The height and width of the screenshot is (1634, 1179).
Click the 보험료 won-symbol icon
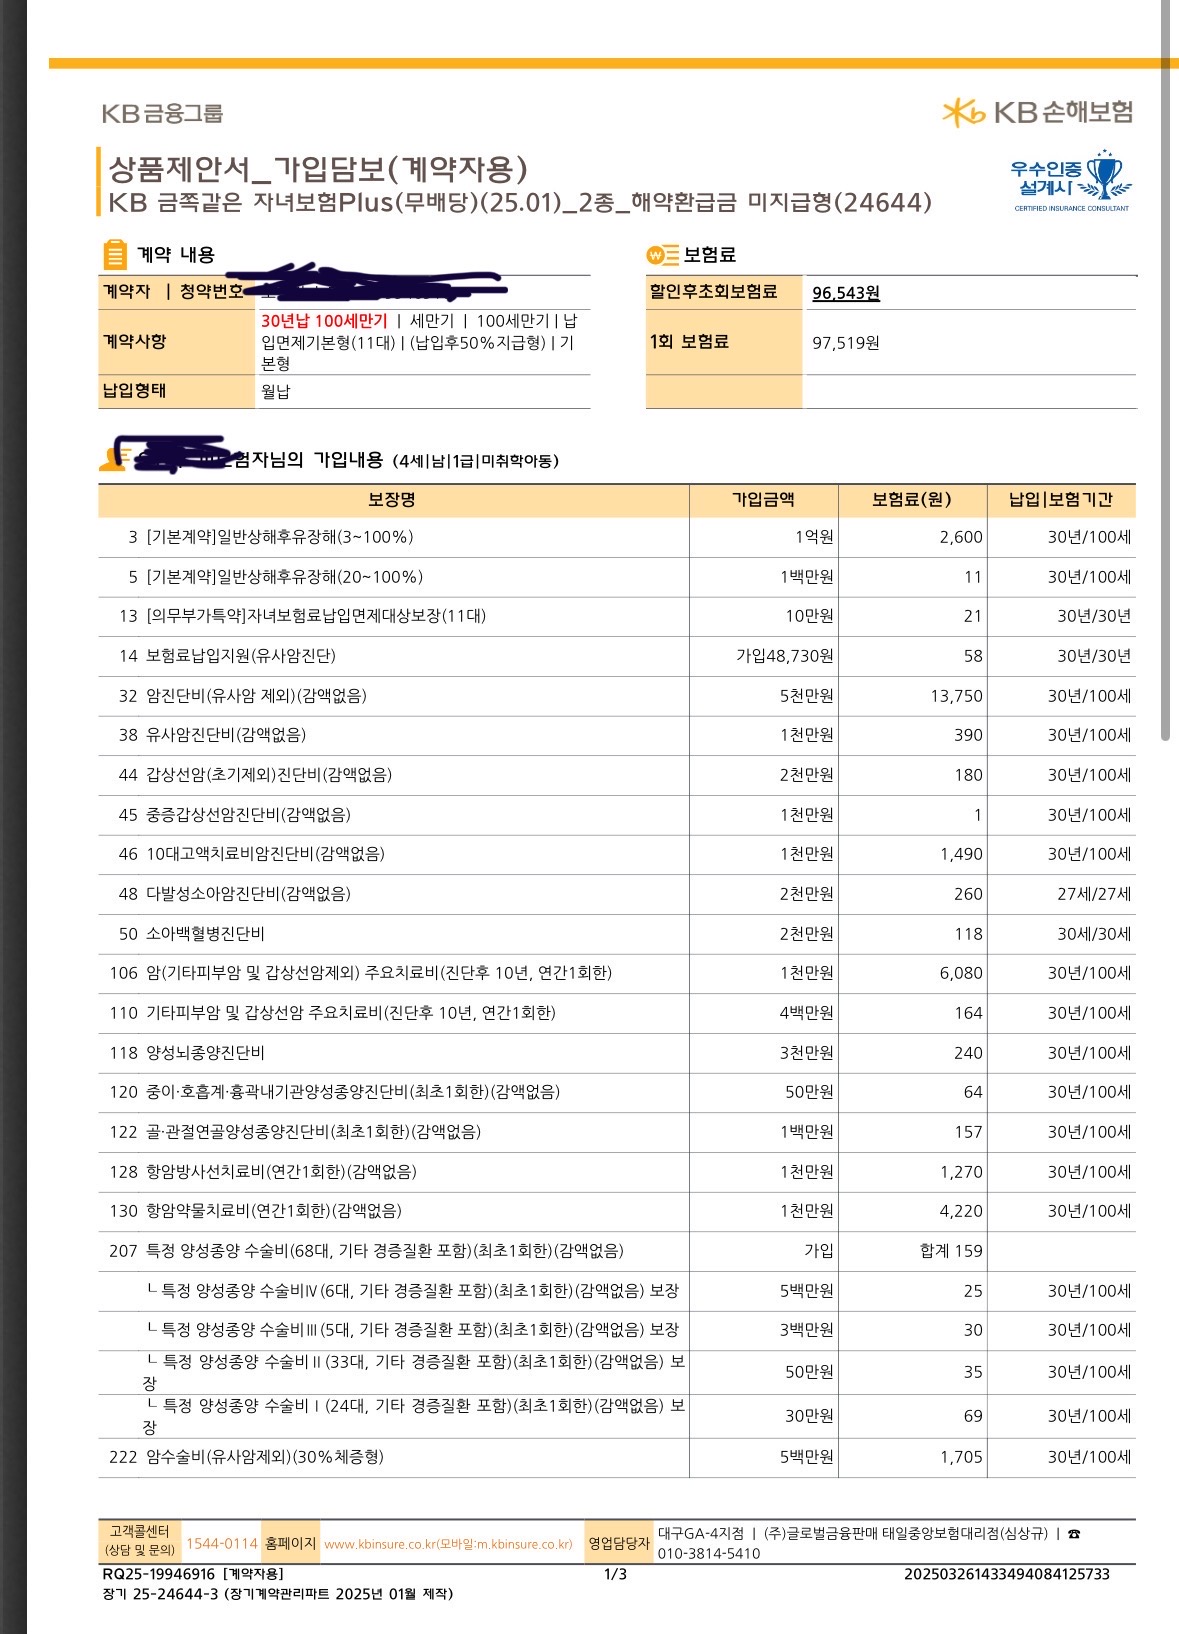(663, 255)
